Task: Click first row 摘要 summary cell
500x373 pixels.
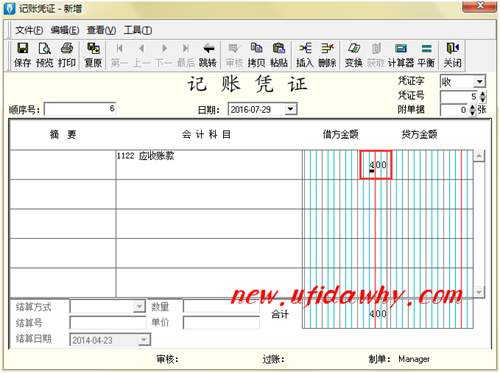Action: [x=63, y=165]
